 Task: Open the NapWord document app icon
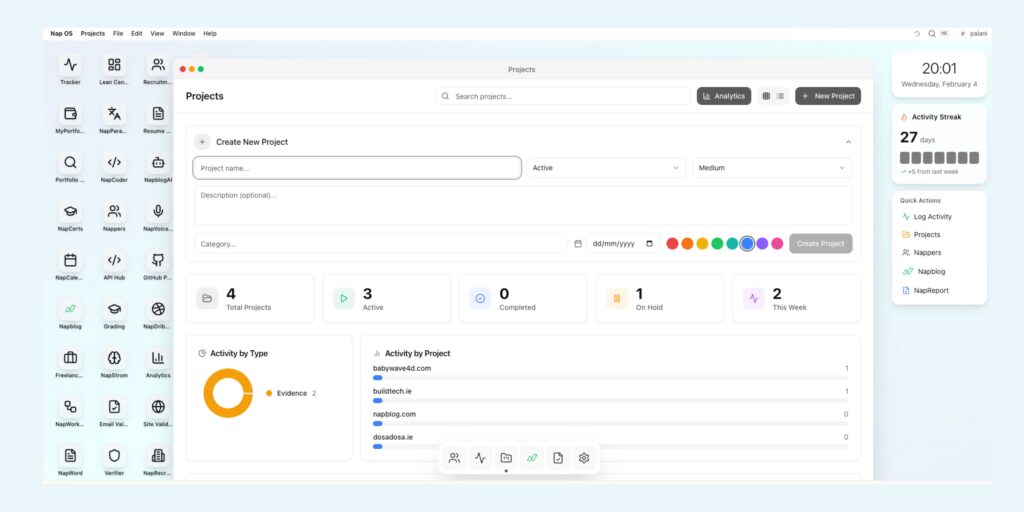click(71, 455)
